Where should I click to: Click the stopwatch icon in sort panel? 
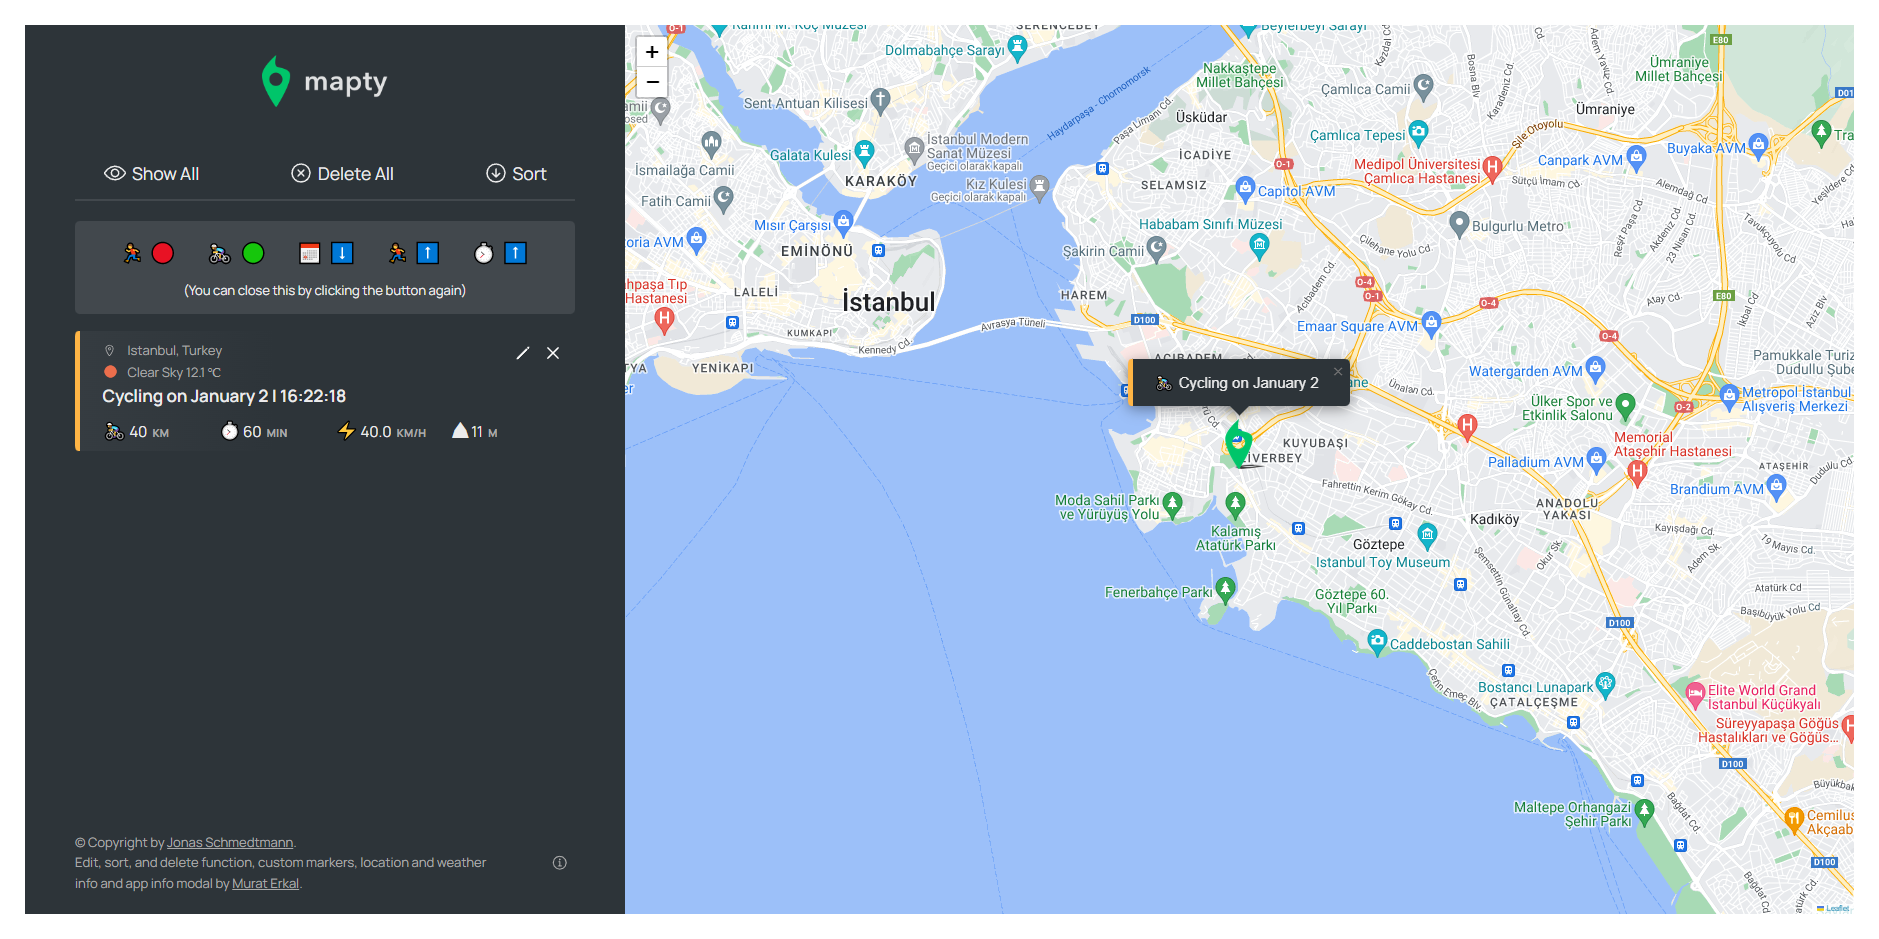(484, 253)
